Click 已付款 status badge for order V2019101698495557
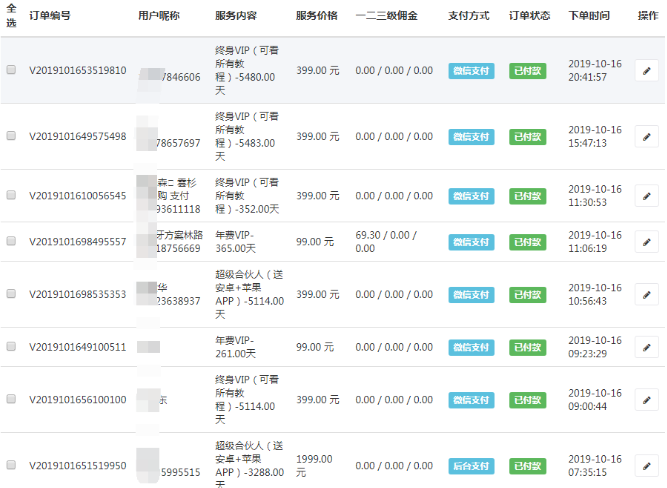Viewport: 667px width, 488px height. click(x=528, y=242)
